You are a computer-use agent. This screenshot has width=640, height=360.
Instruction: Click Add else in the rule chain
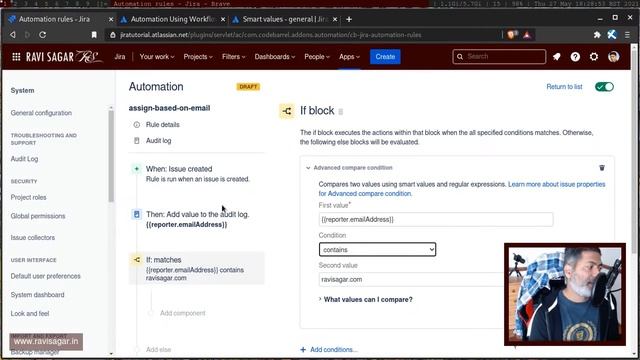click(158, 349)
